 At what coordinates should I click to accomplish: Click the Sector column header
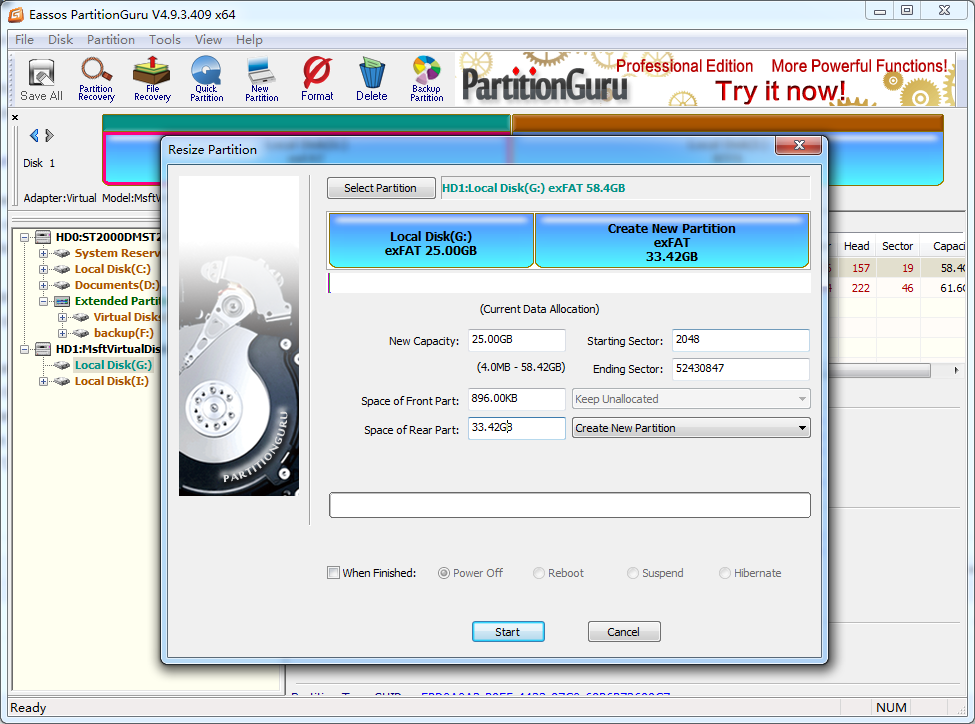pyautogui.click(x=897, y=246)
